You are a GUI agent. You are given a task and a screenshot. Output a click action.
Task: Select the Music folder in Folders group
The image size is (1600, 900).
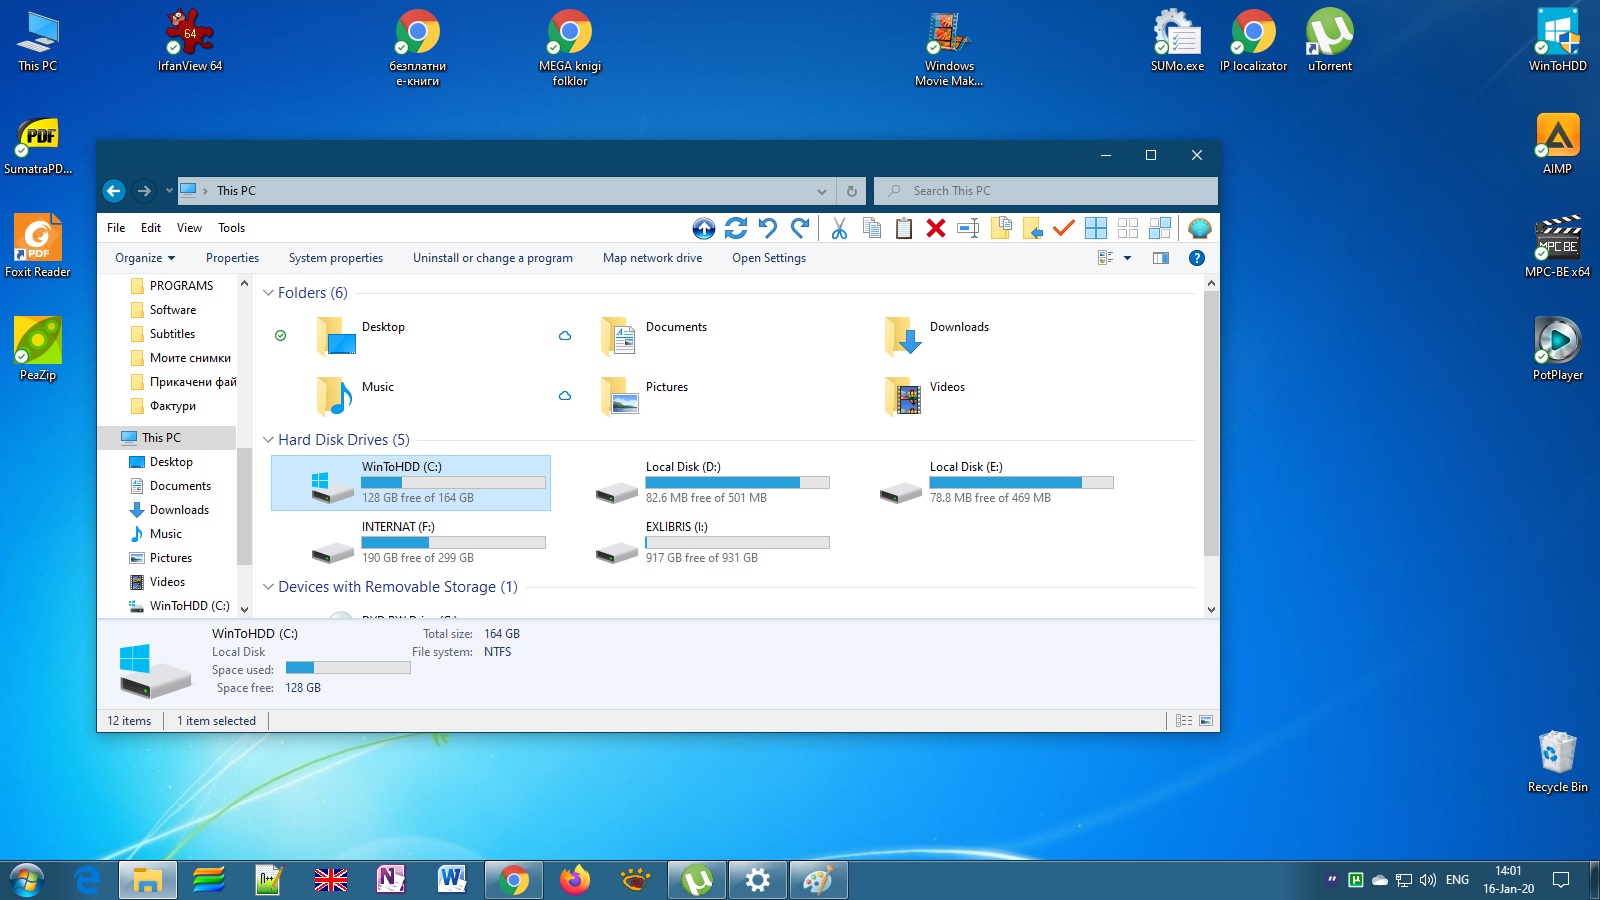pos(355,395)
